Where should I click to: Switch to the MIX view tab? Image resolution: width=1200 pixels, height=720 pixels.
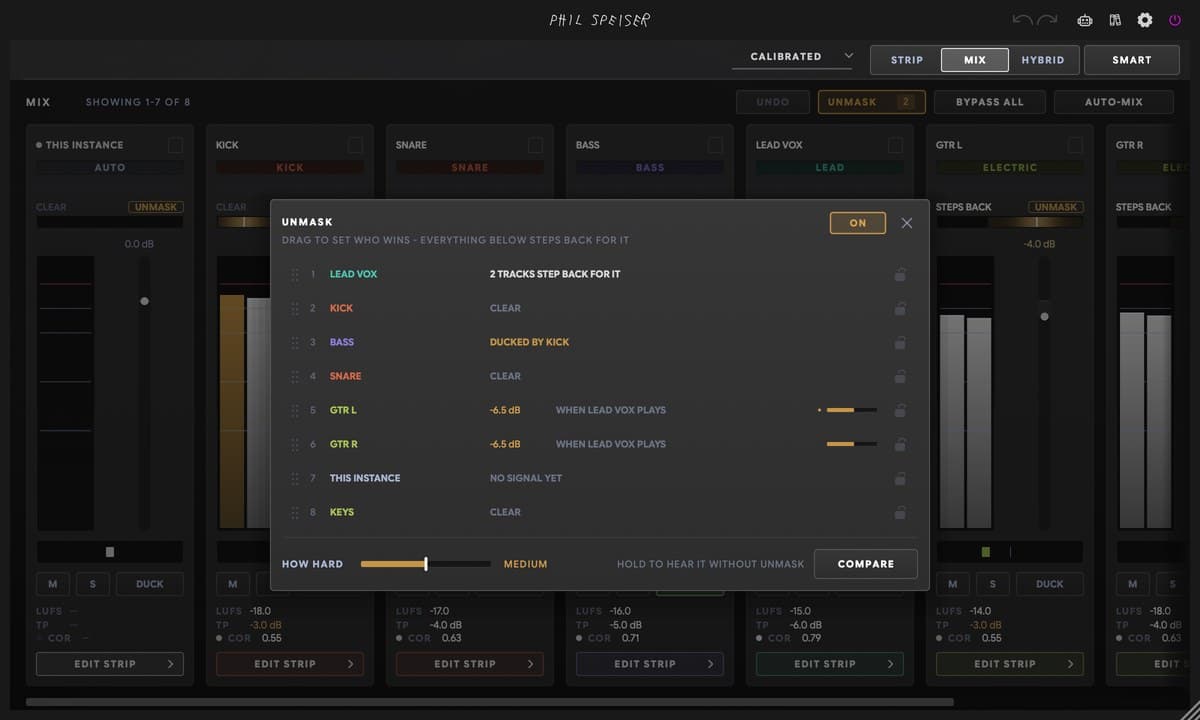(975, 60)
